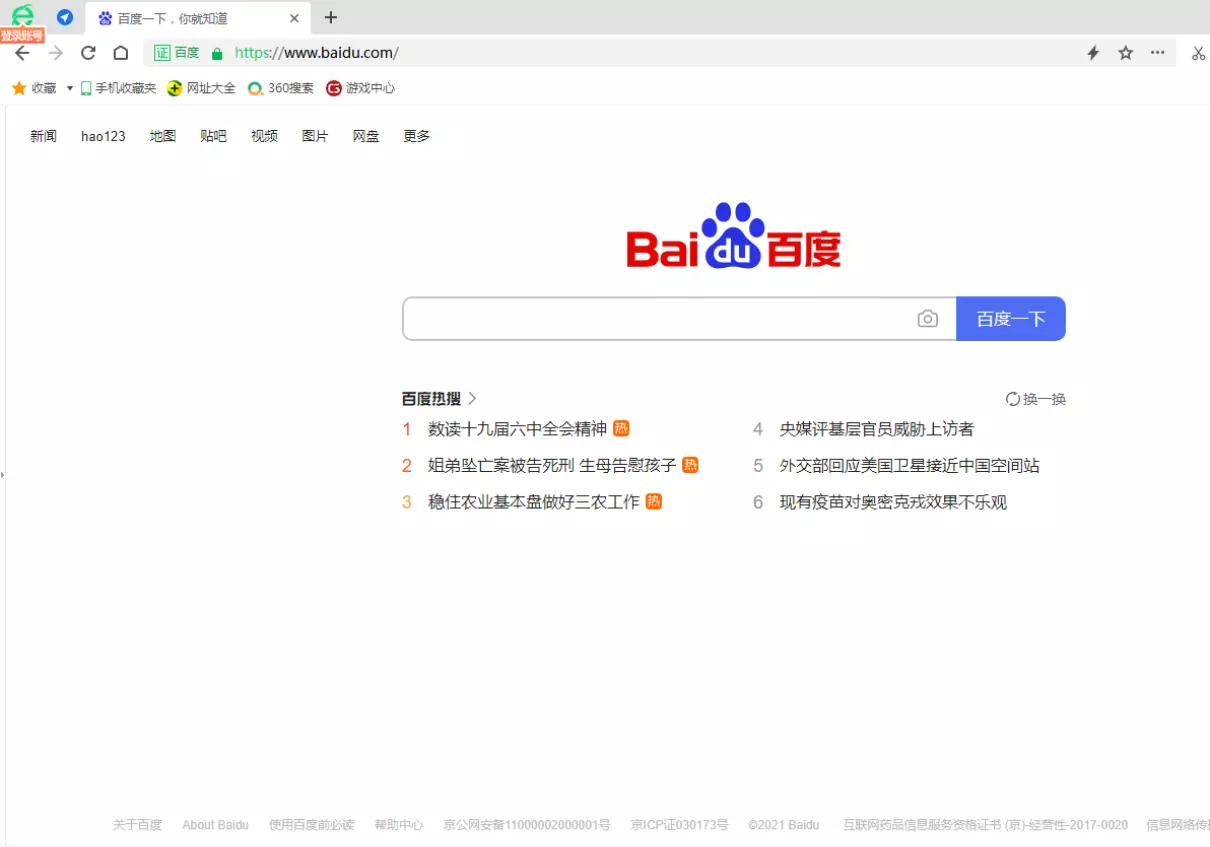Open hot search 姐弟坠亡案被告死刑

coord(552,465)
